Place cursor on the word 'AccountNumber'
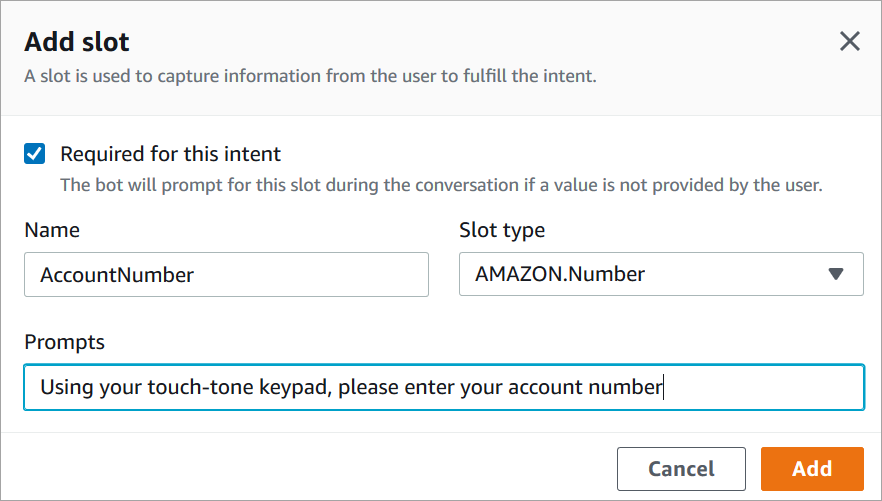882x501 pixels. tap(117, 275)
